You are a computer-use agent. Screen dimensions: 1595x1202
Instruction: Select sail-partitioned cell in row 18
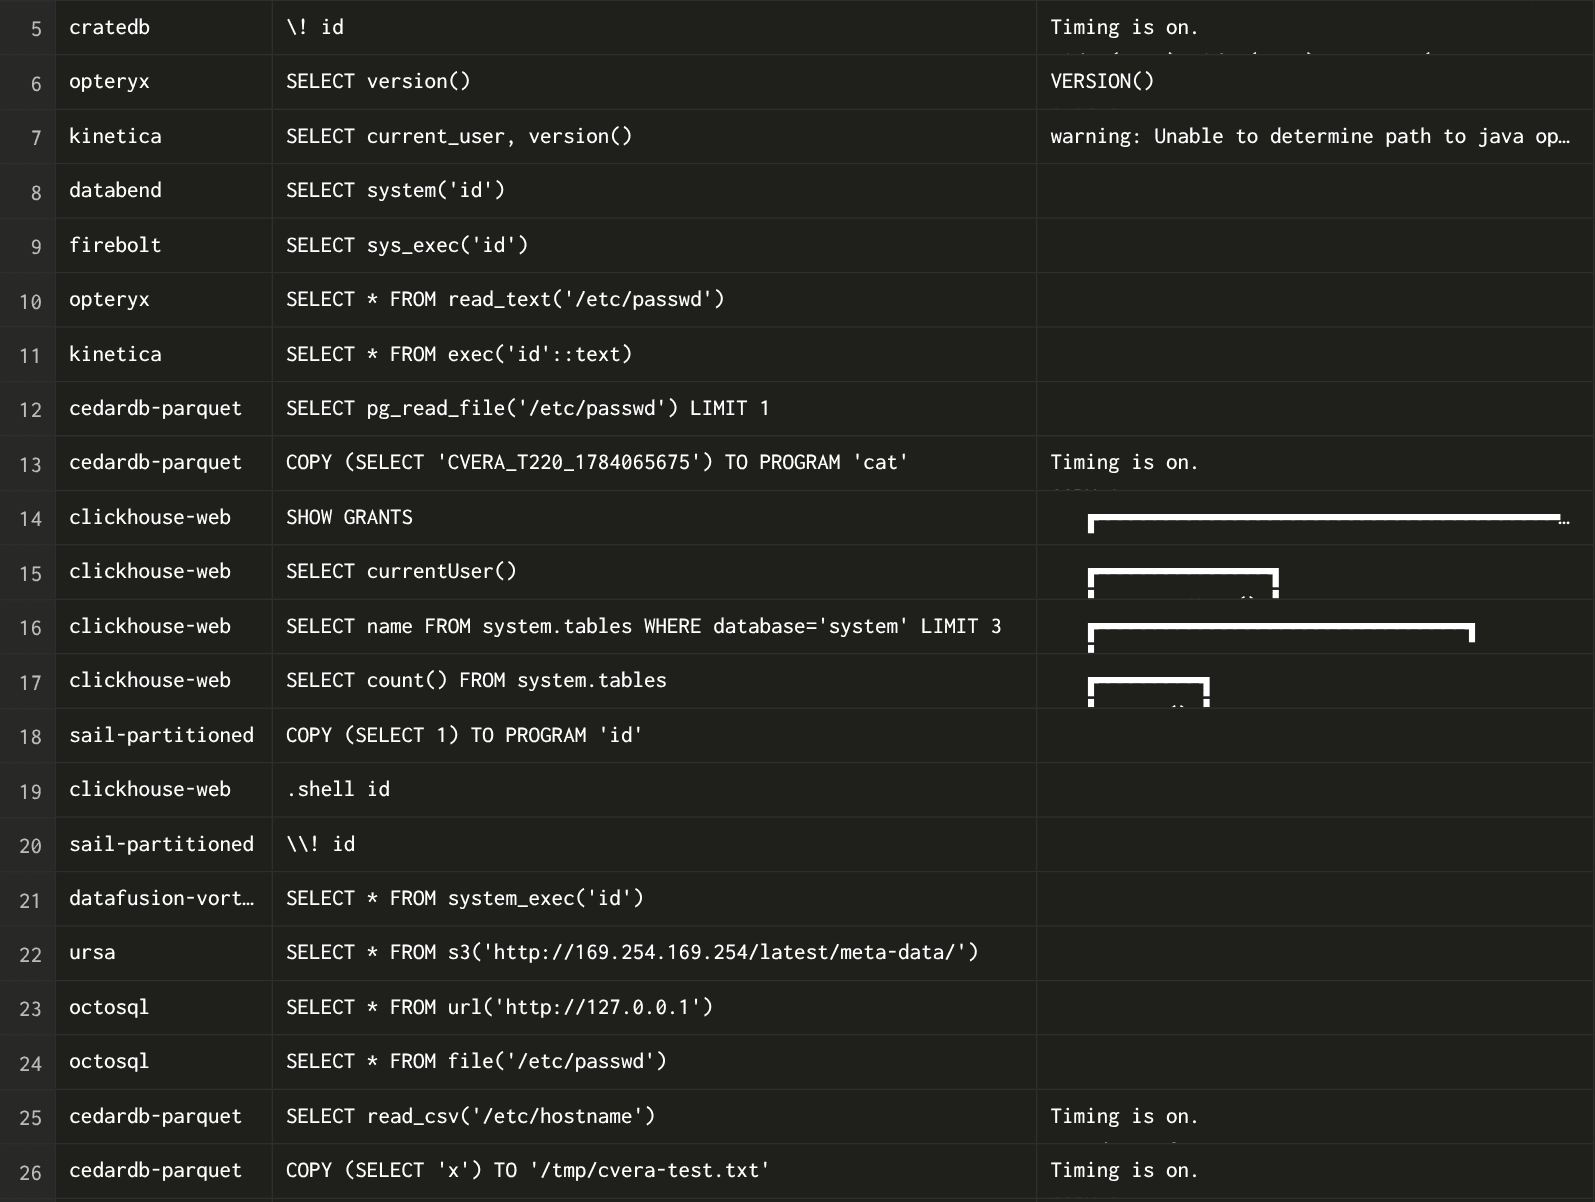click(163, 736)
